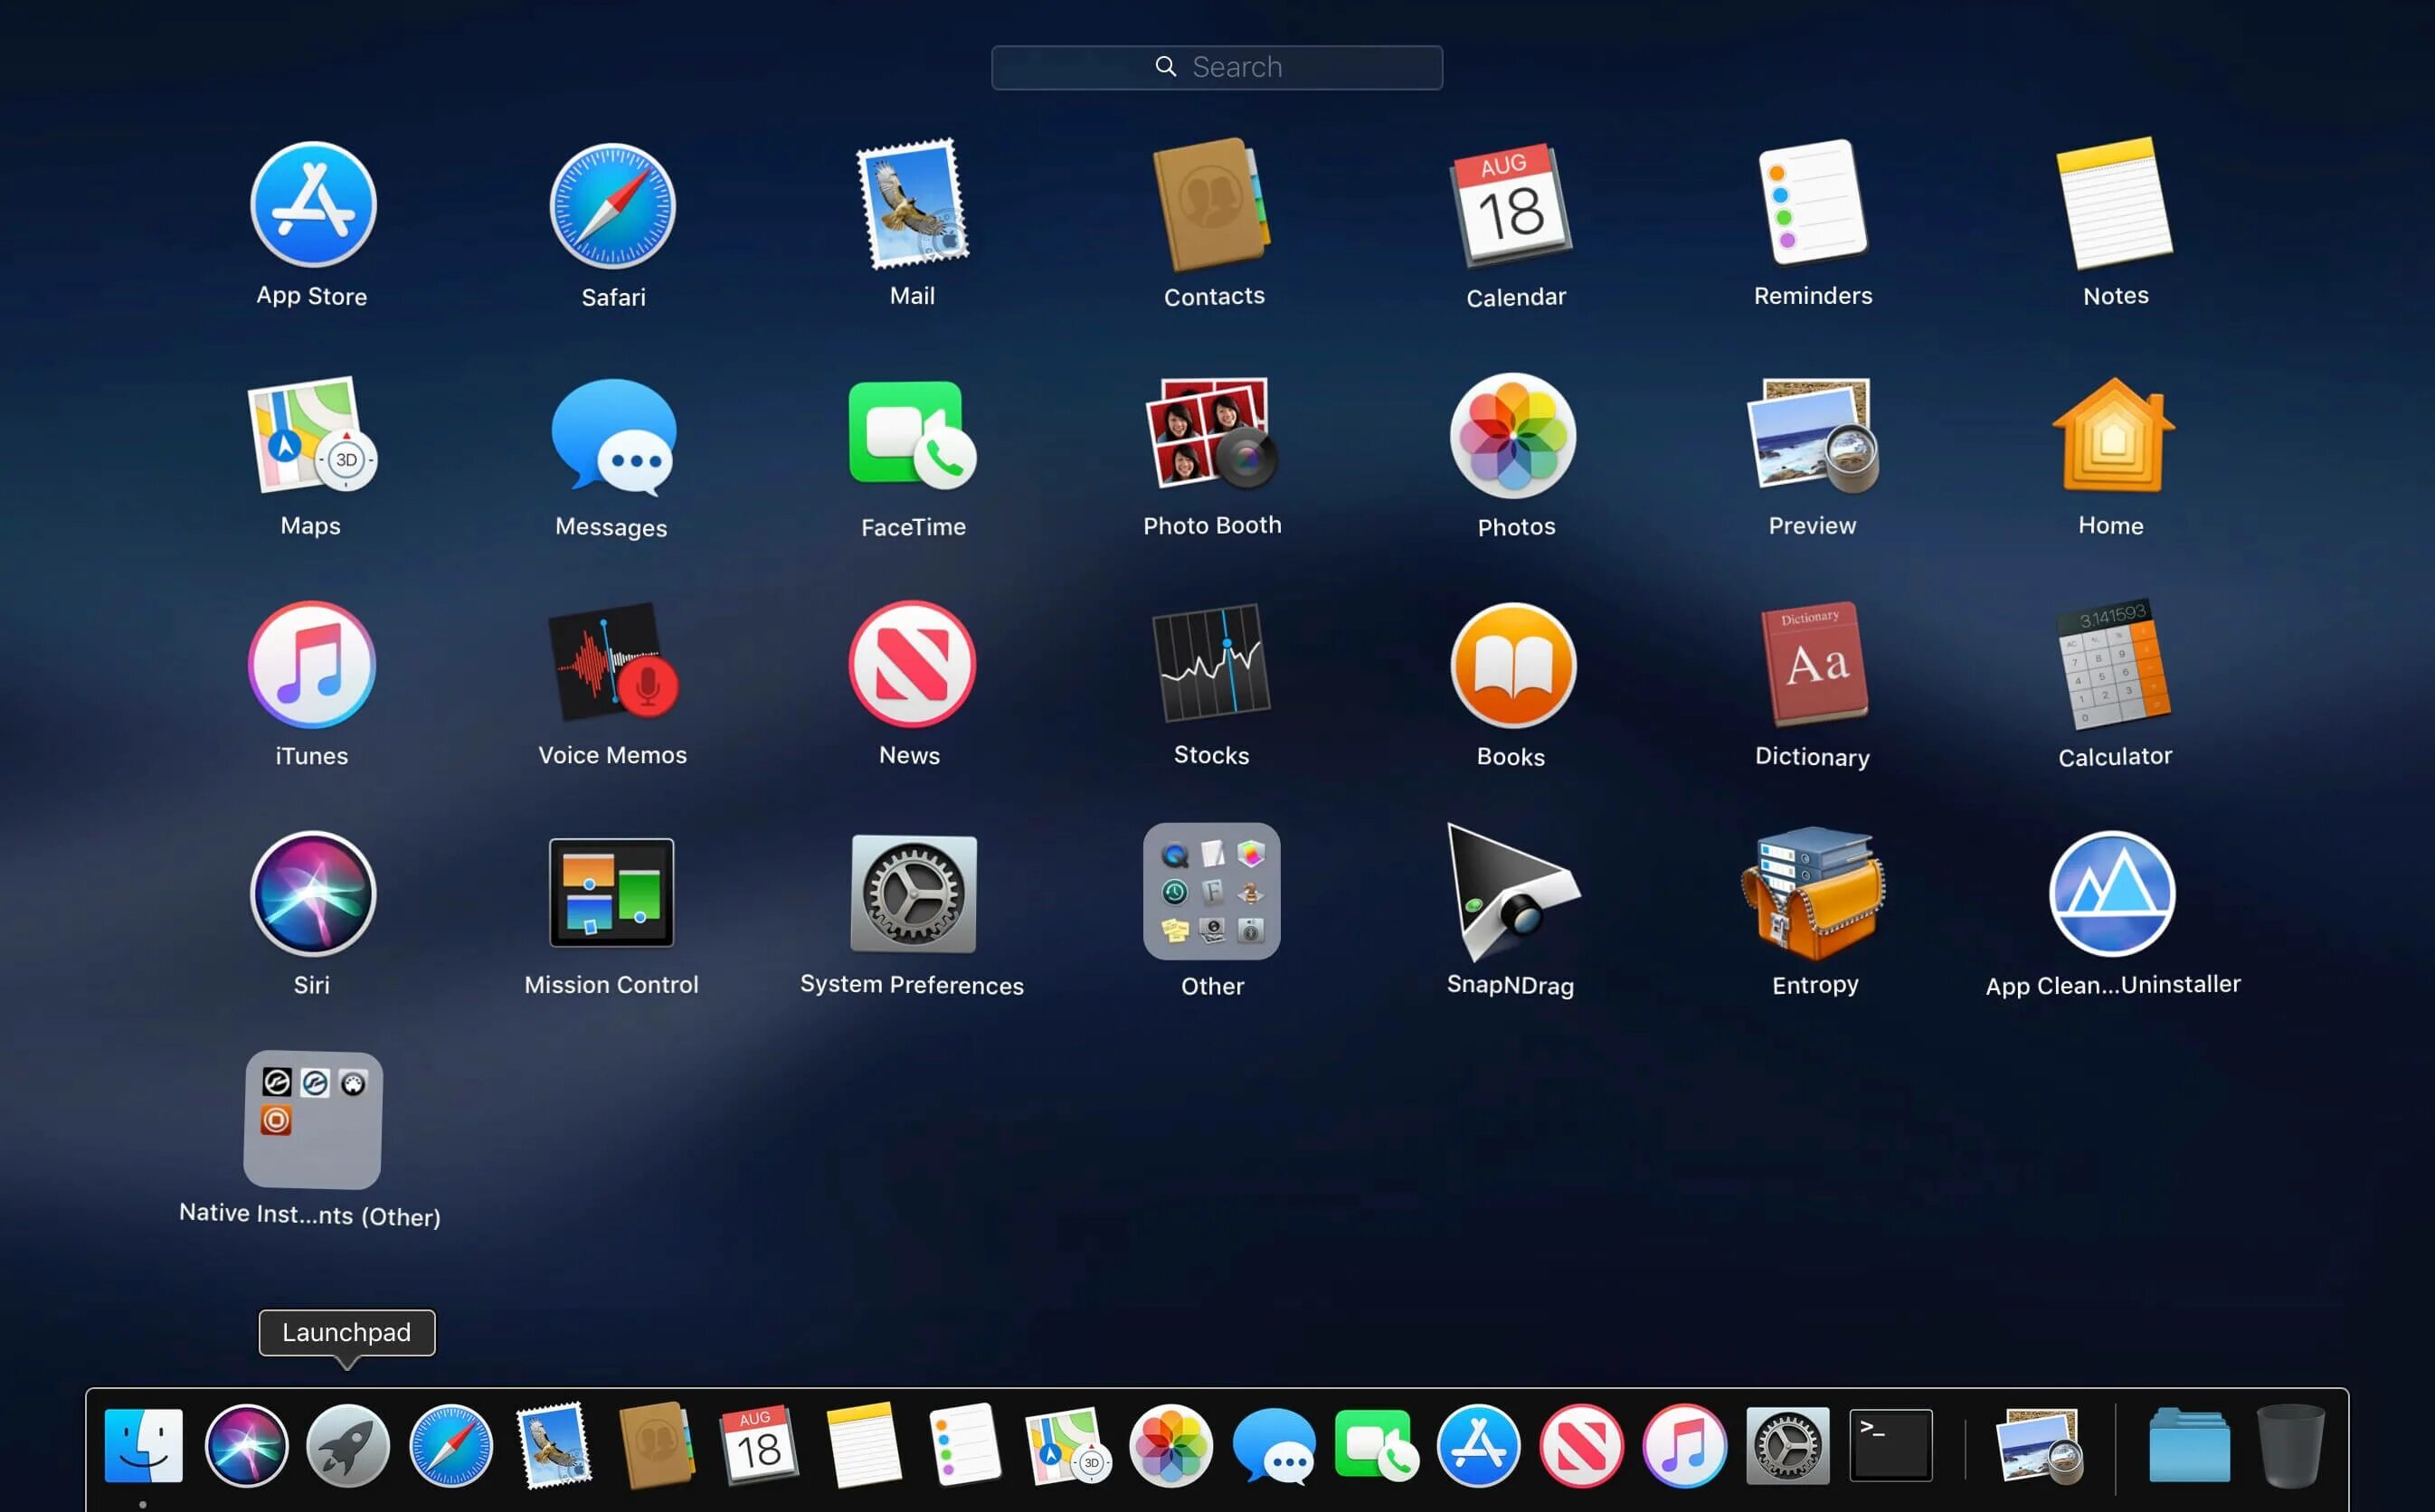Open Siri from the Launchpad grid
Viewport: 2435px width, 1512px height.
click(x=313, y=894)
